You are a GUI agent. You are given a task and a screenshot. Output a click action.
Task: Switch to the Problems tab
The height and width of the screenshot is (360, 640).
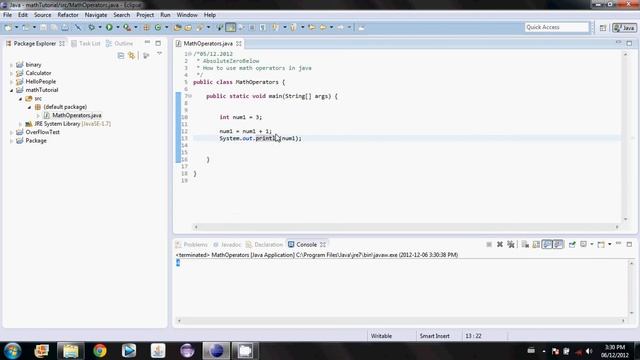click(191, 244)
